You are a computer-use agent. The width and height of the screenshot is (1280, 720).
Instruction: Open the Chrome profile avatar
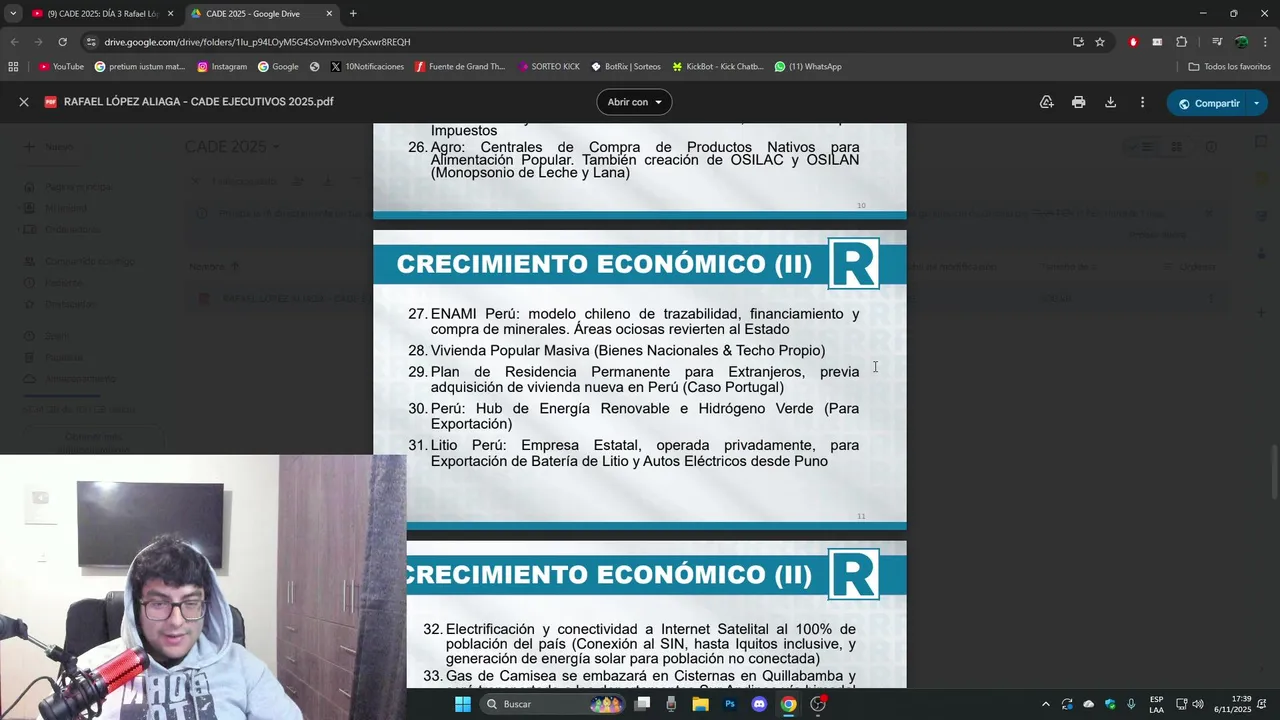pyautogui.click(x=1241, y=42)
